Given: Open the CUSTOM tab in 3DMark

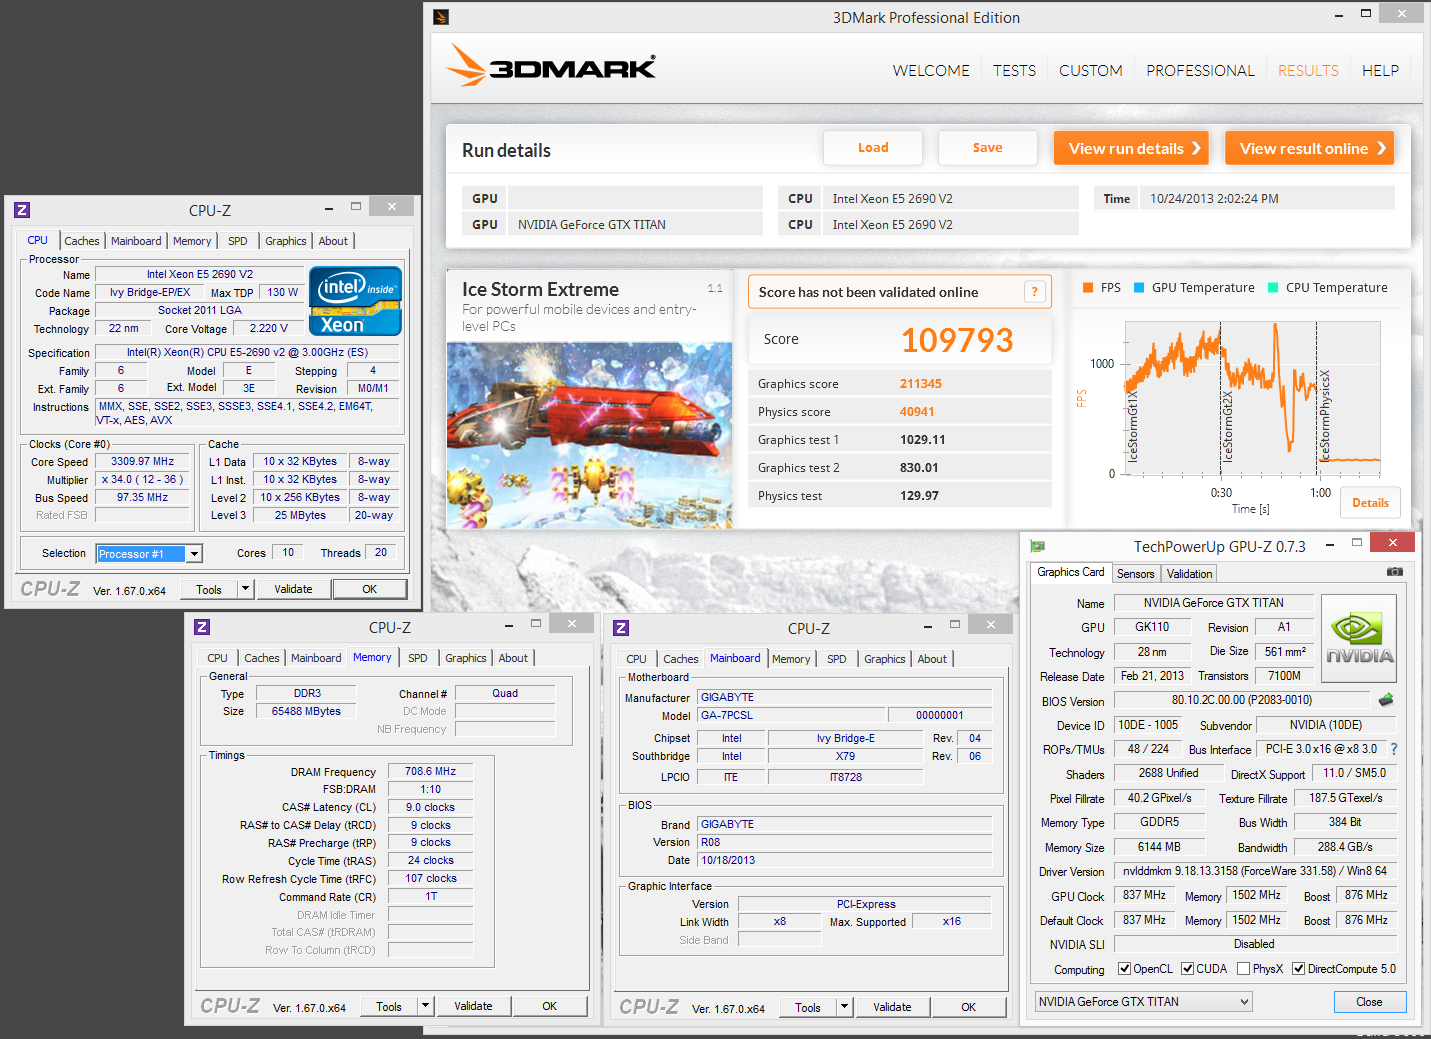Looking at the screenshot, I should [x=1090, y=71].
